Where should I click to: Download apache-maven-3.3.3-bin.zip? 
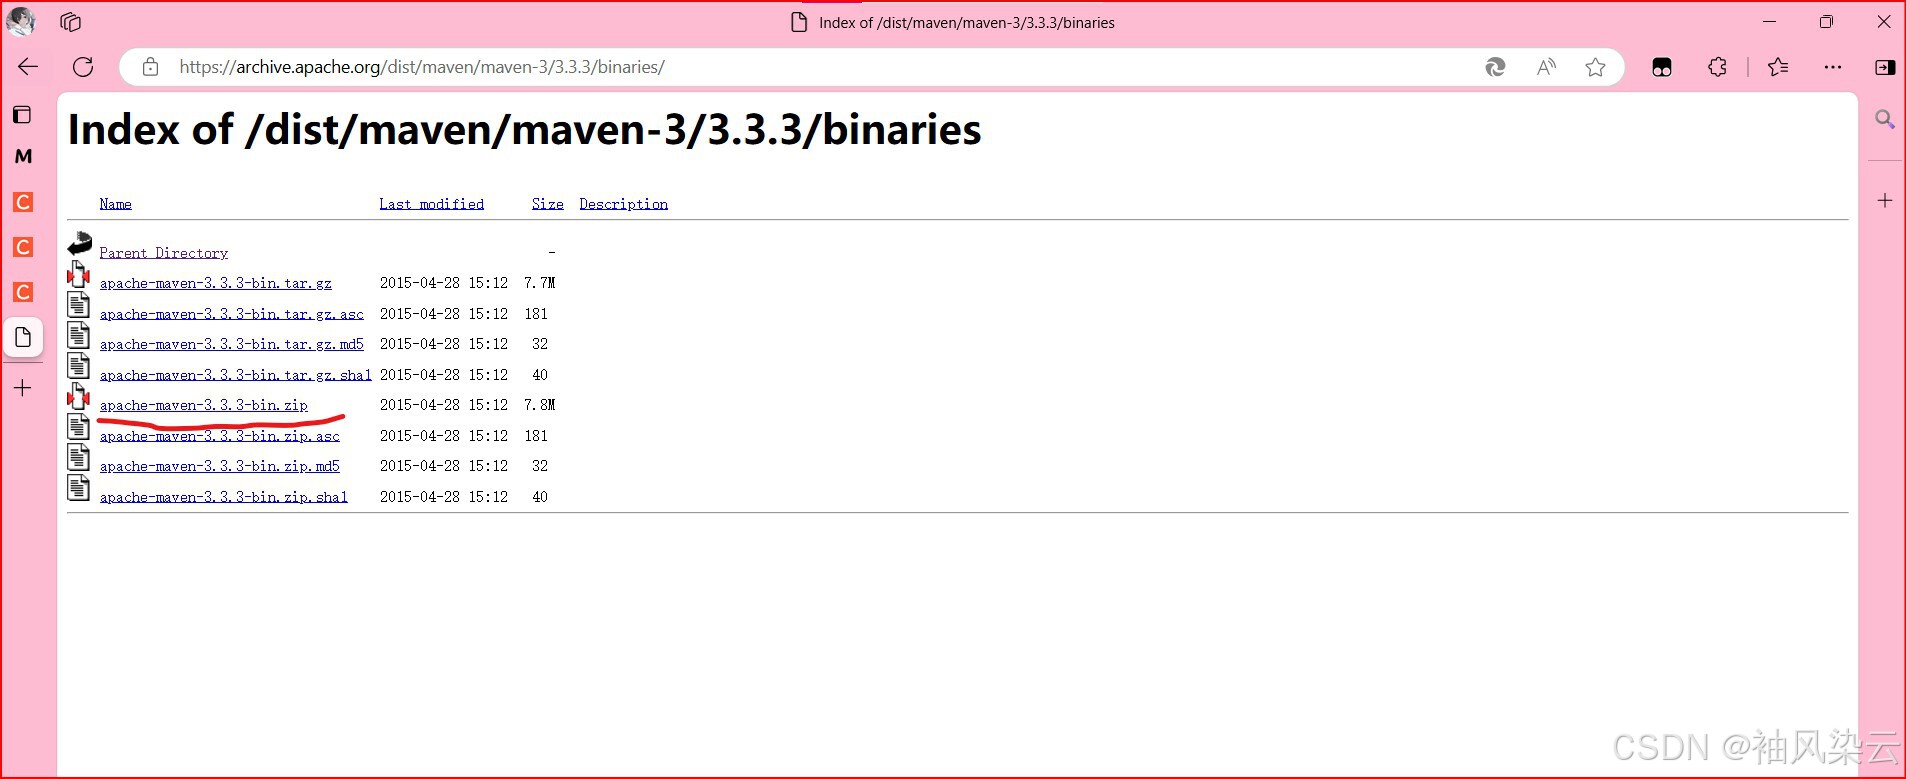(203, 405)
